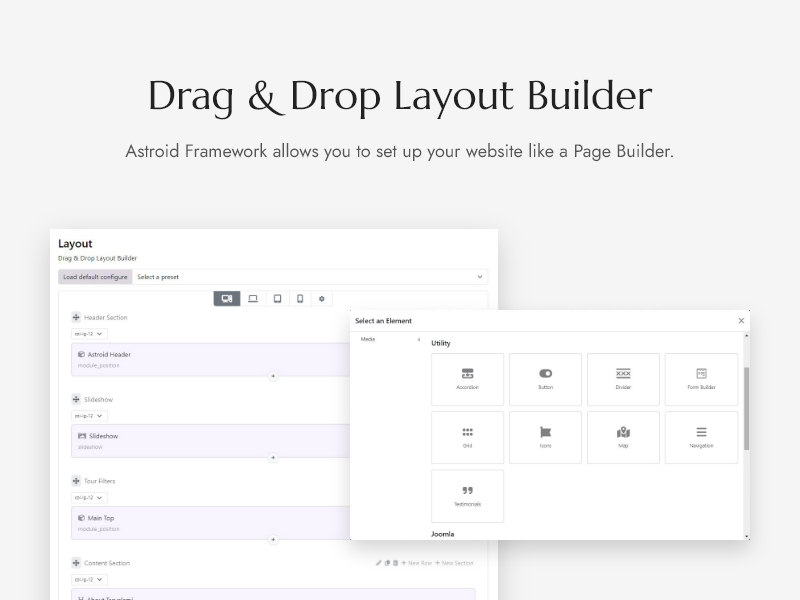Select the Grid element
800x600 pixels.
[x=467, y=437]
